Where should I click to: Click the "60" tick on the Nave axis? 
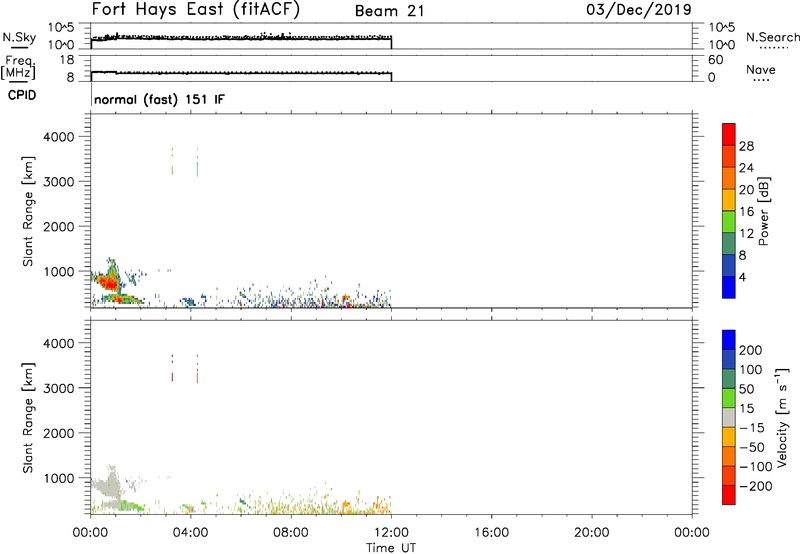716,60
